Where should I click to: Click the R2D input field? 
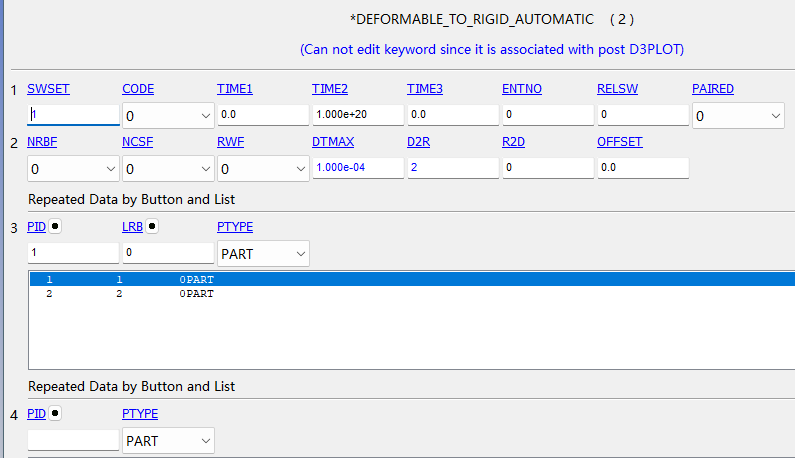548,167
